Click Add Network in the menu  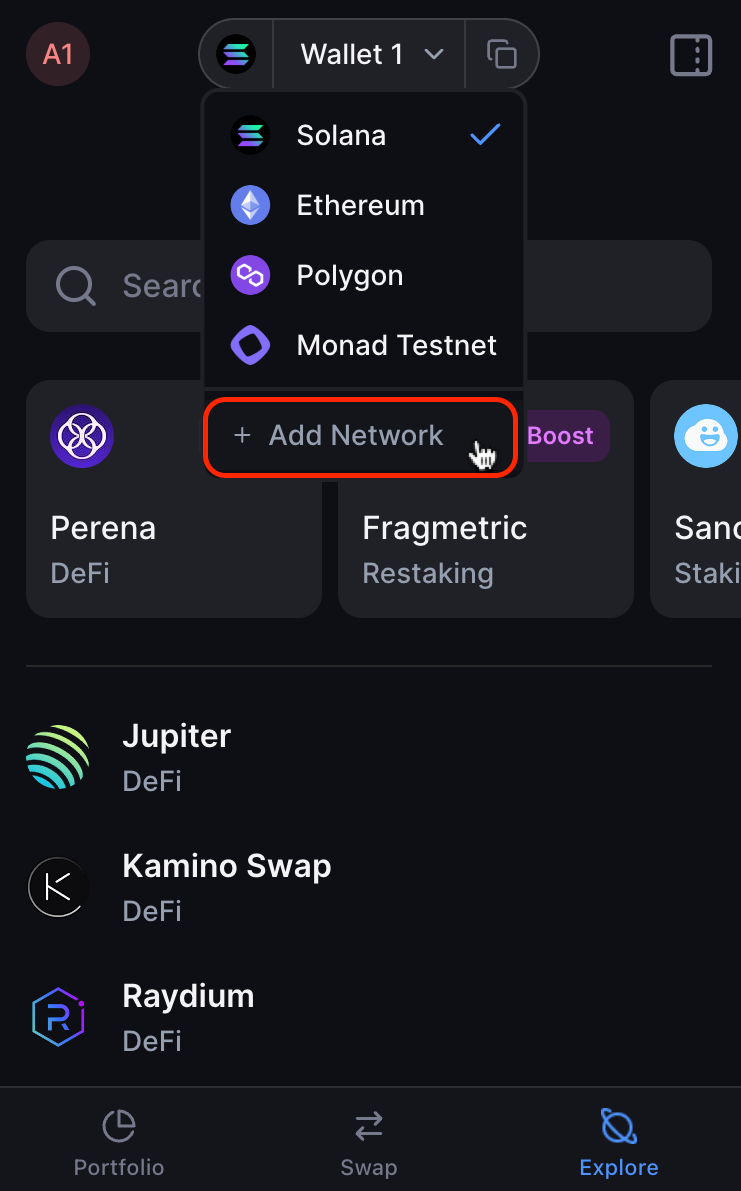[342, 436]
